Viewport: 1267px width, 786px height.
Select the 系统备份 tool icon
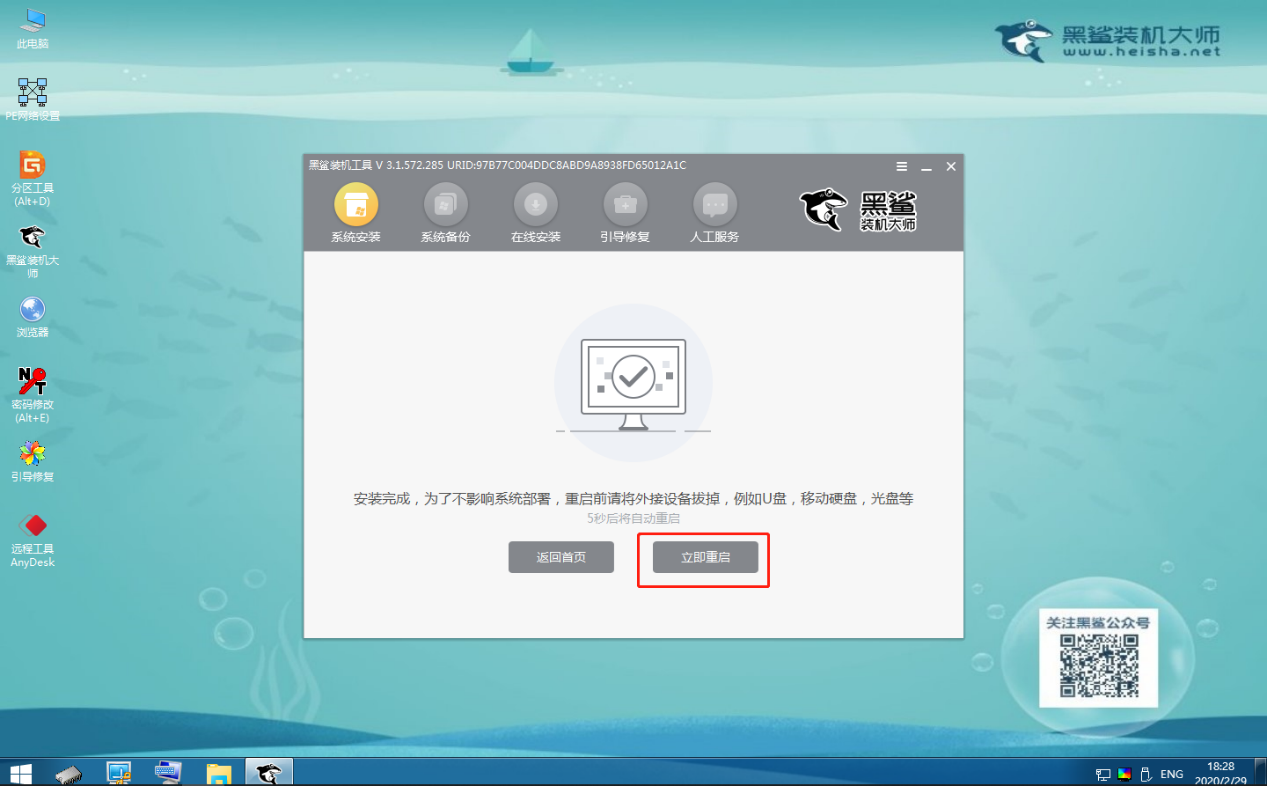coord(446,210)
